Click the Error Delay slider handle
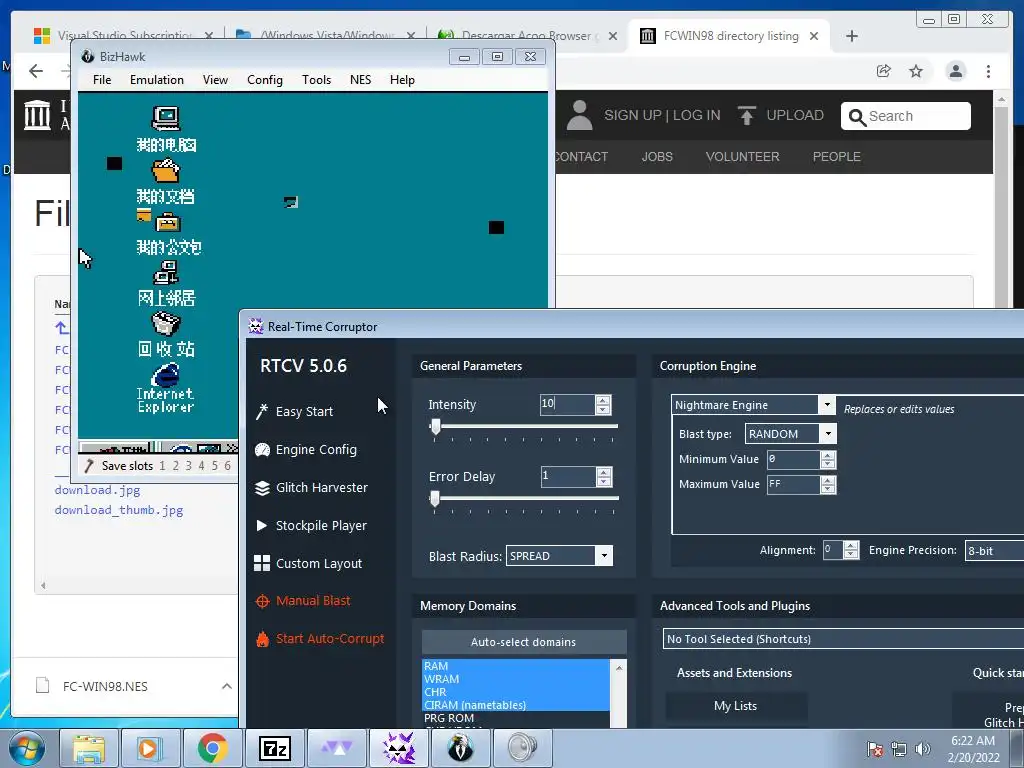1024x768 pixels. pyautogui.click(x=435, y=500)
